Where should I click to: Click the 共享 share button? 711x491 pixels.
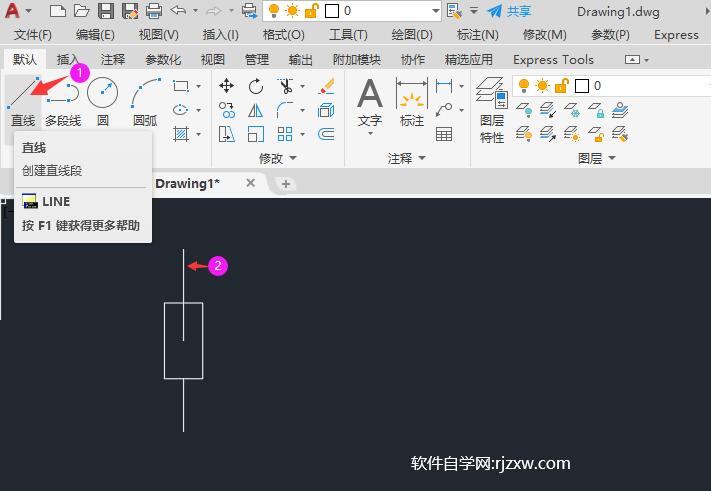pos(509,11)
